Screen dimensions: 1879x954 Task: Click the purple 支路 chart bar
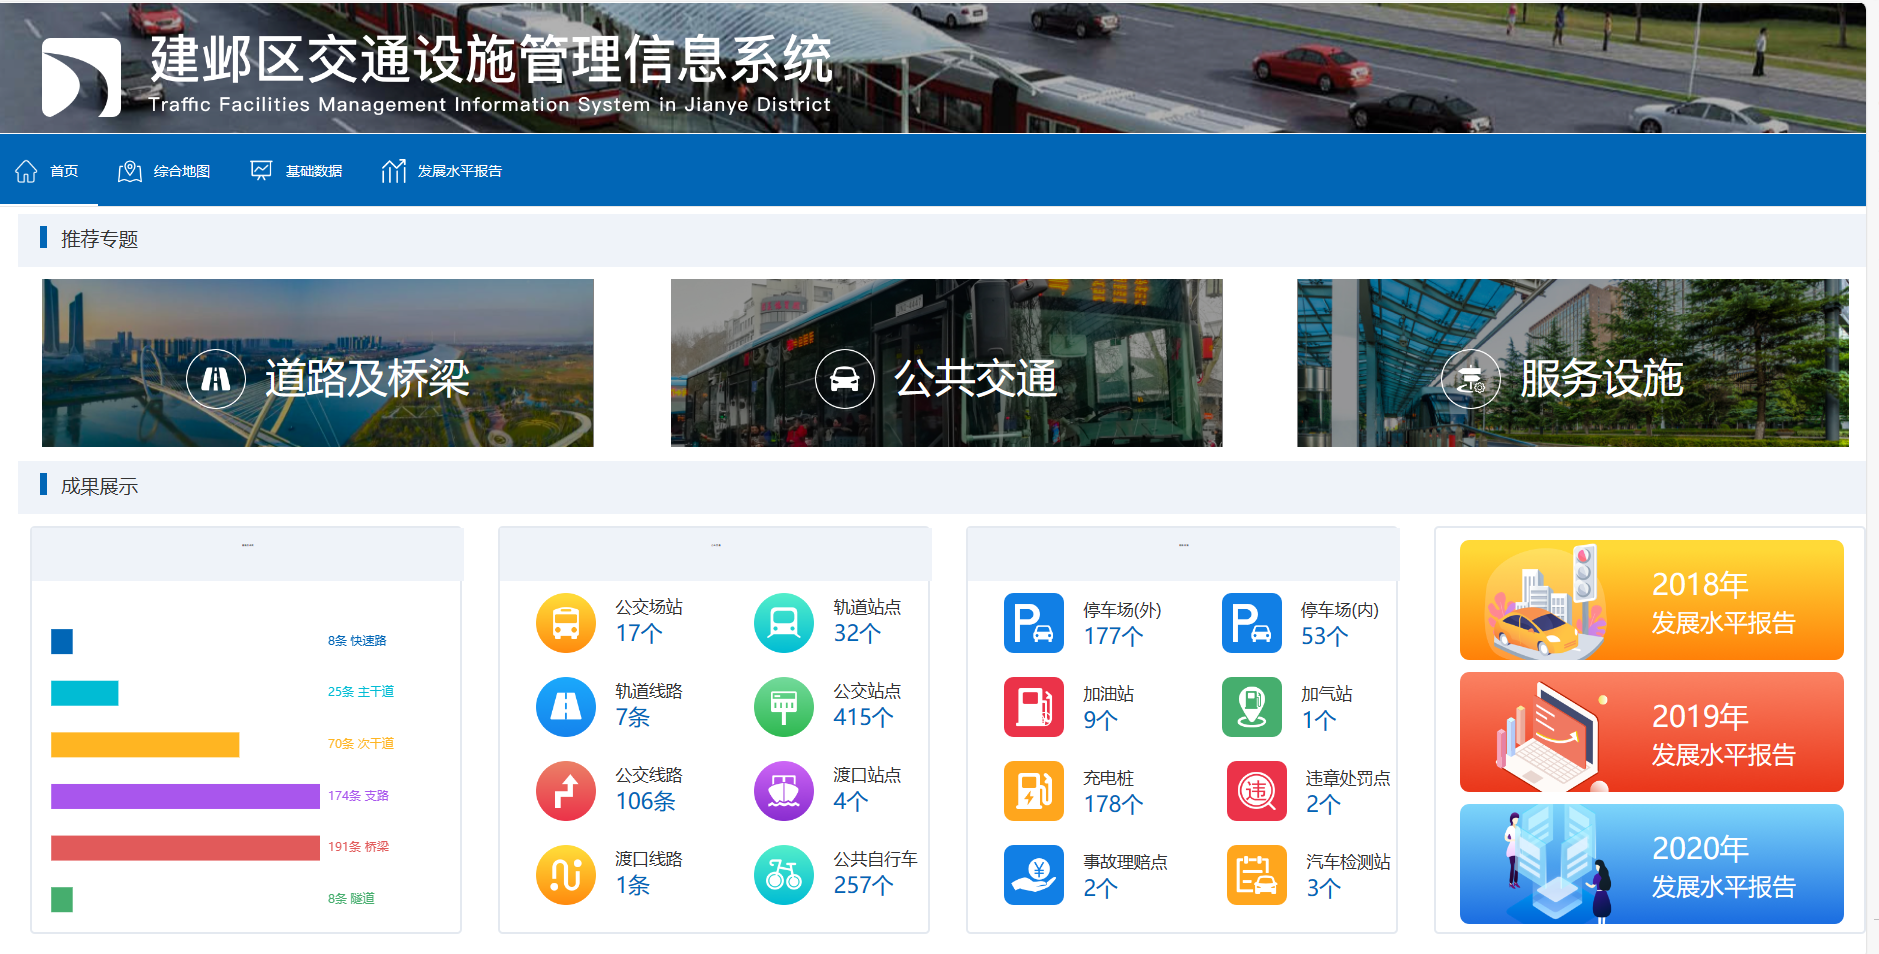tap(185, 796)
